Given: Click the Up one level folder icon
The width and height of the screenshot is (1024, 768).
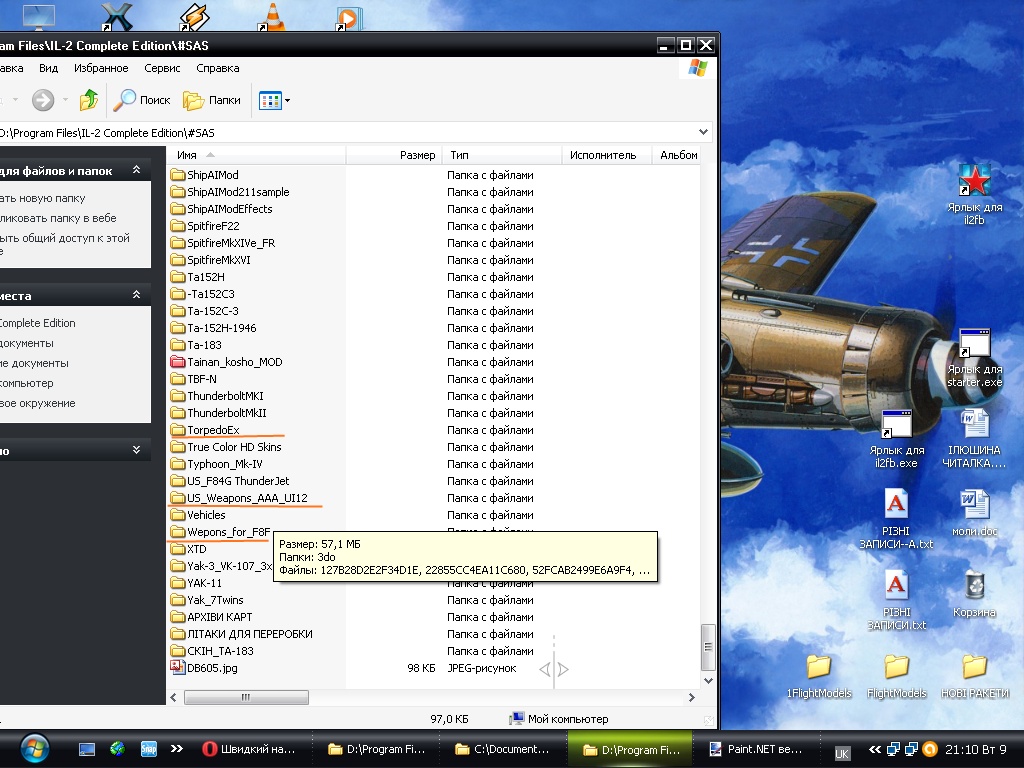Looking at the screenshot, I should (x=89, y=100).
